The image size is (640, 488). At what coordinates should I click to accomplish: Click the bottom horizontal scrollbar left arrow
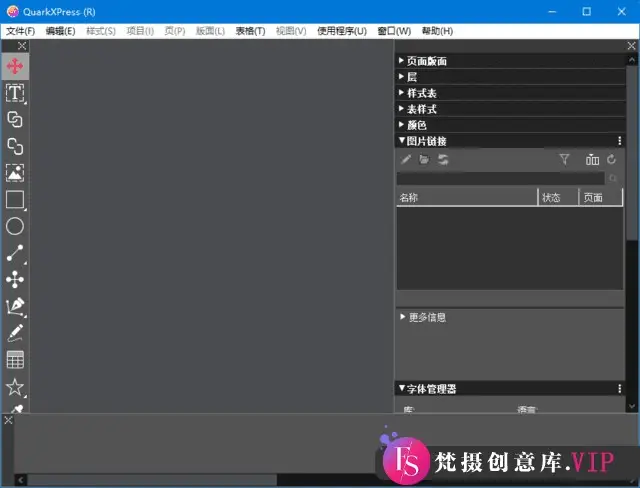click(x=21, y=480)
